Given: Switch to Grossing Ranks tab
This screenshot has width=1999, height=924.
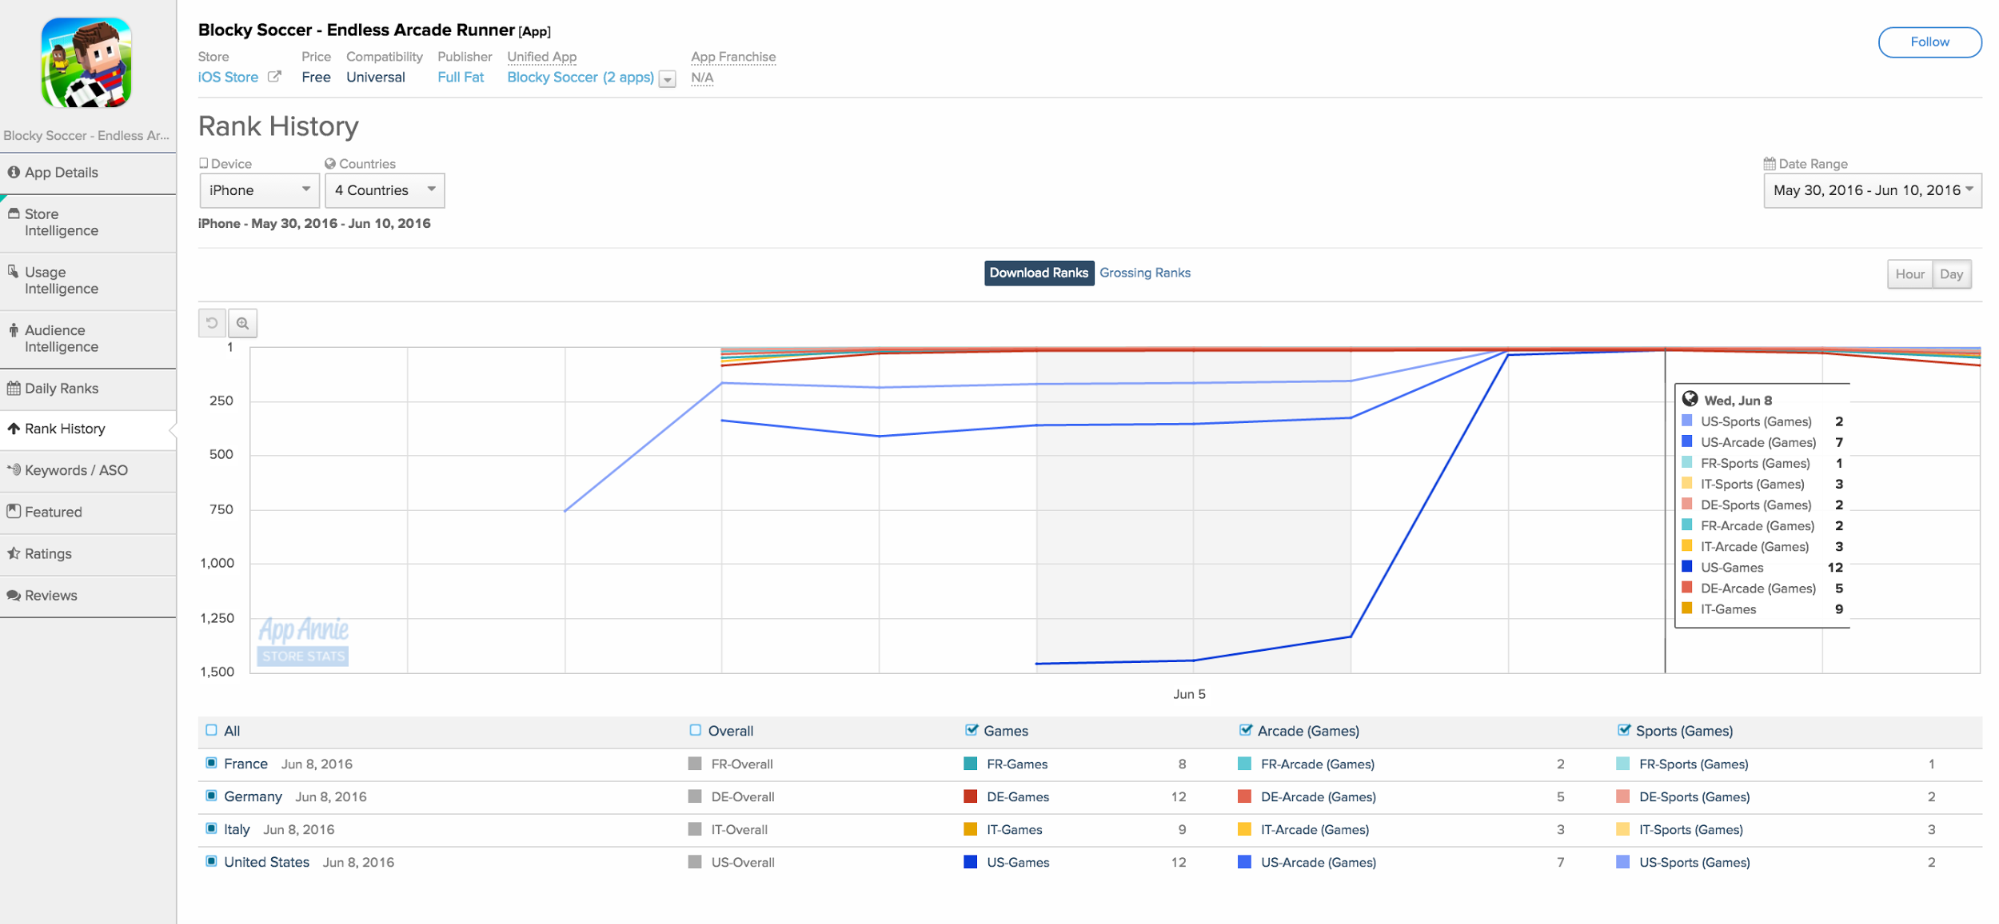Looking at the screenshot, I should (1145, 273).
